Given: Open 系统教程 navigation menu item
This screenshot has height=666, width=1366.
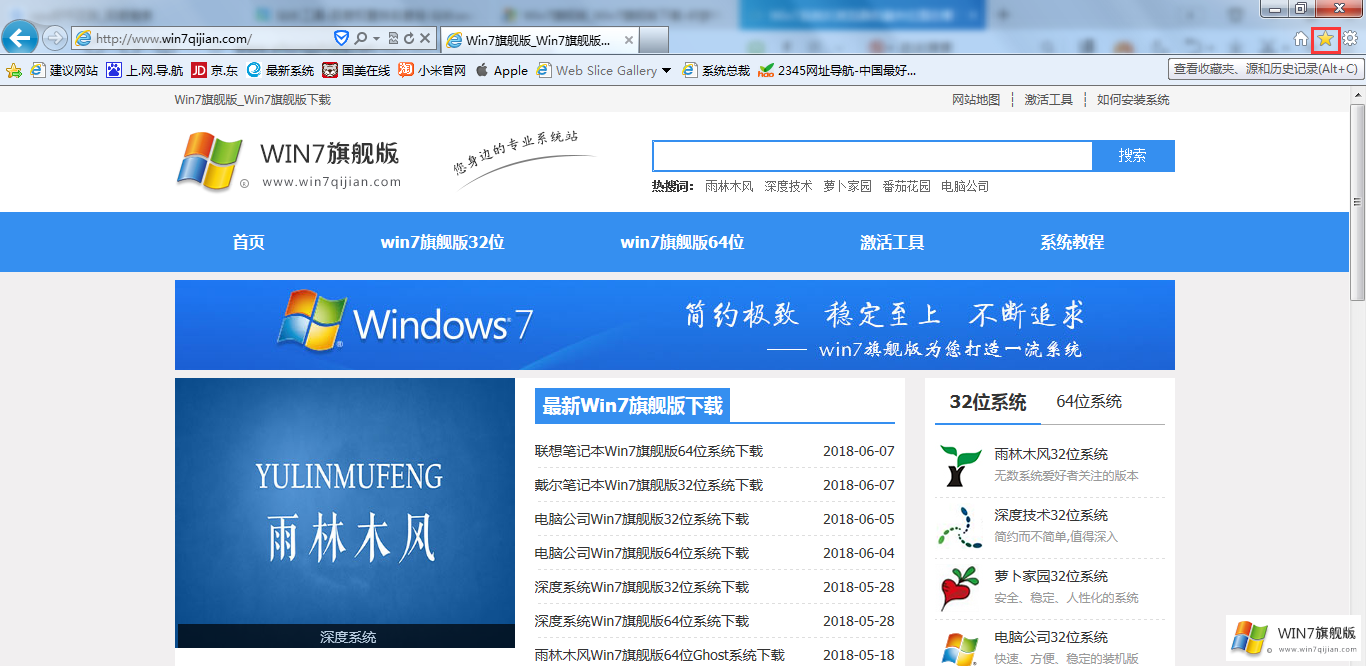Looking at the screenshot, I should (x=1072, y=242).
